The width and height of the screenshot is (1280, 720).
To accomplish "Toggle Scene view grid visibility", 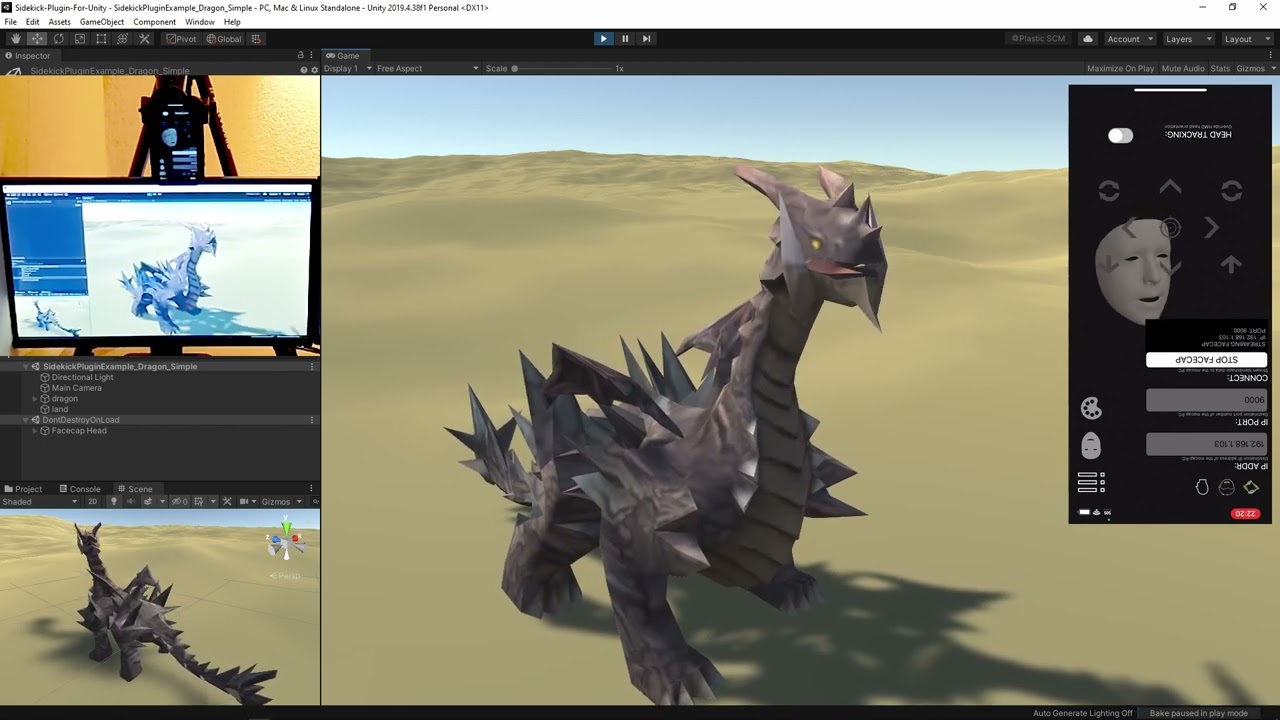I will tap(199, 502).
